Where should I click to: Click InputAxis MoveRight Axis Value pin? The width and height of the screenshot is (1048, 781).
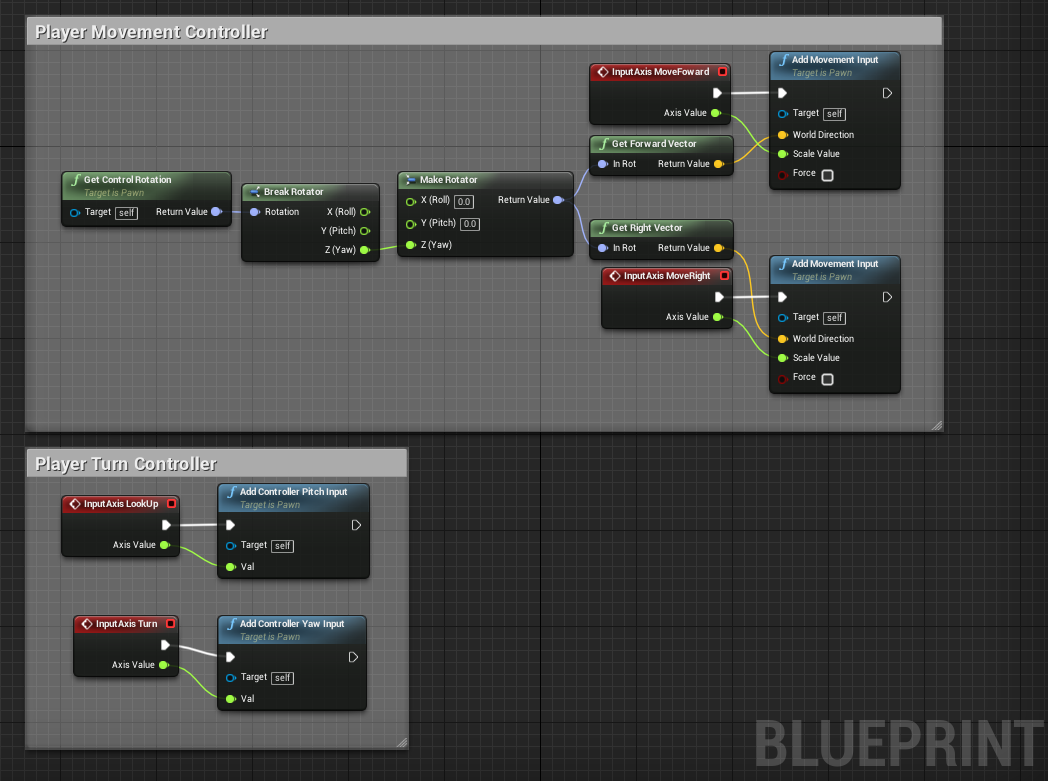(718, 317)
